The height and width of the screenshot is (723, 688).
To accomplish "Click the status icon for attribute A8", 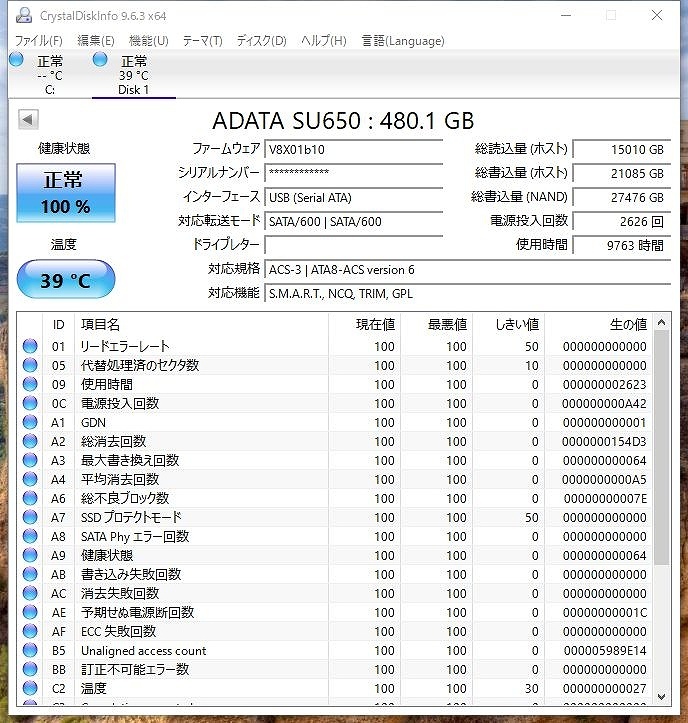I will point(30,536).
